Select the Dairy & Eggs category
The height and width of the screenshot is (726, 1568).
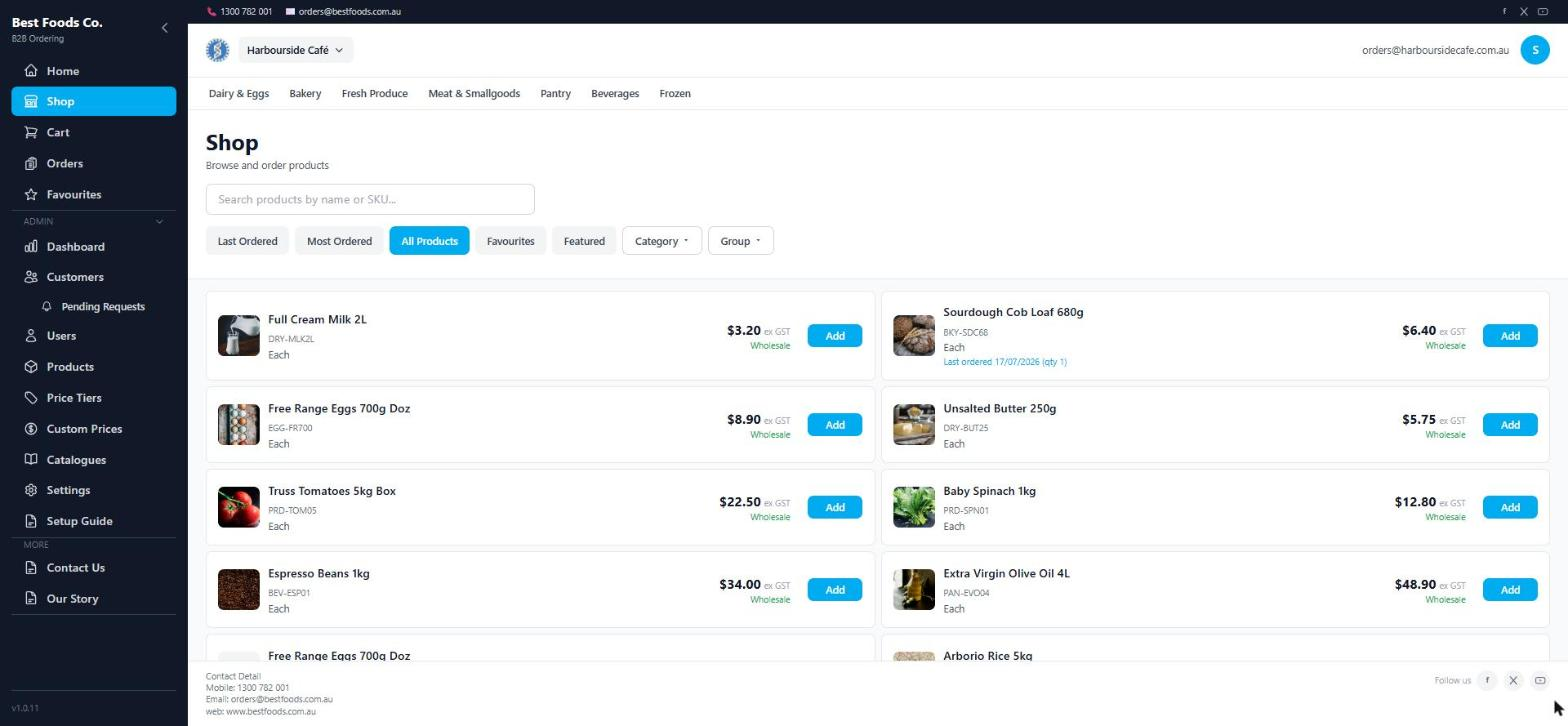[238, 94]
